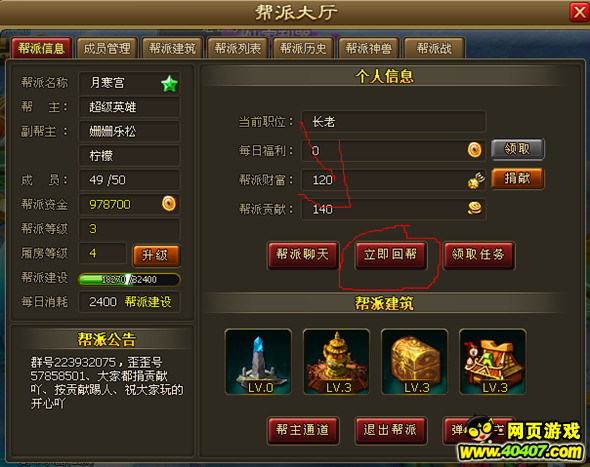Close the 帮派大厅 window
The width and height of the screenshot is (590, 467).
tap(579, 13)
